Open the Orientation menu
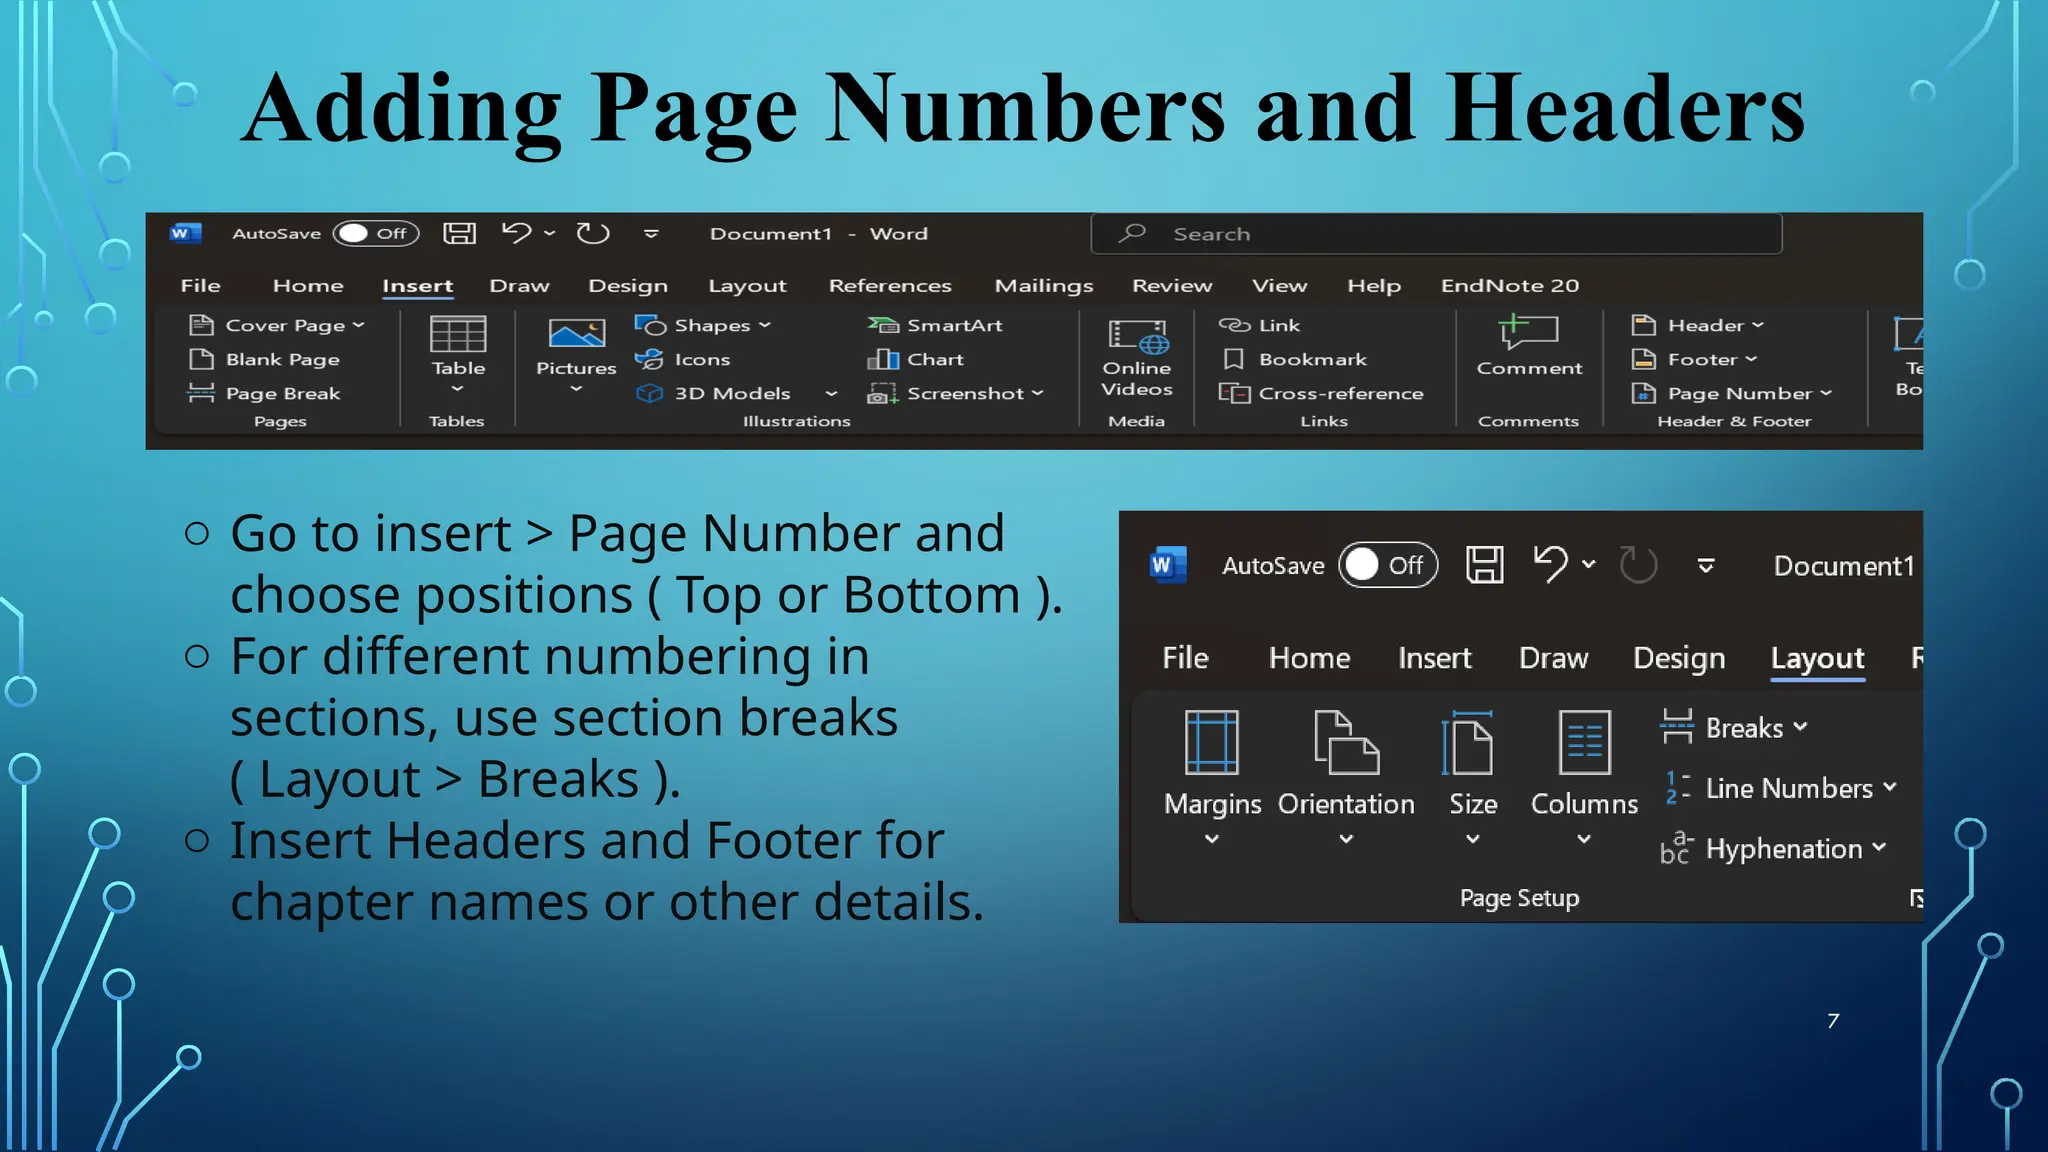This screenshot has height=1152, width=2048. point(1346,778)
